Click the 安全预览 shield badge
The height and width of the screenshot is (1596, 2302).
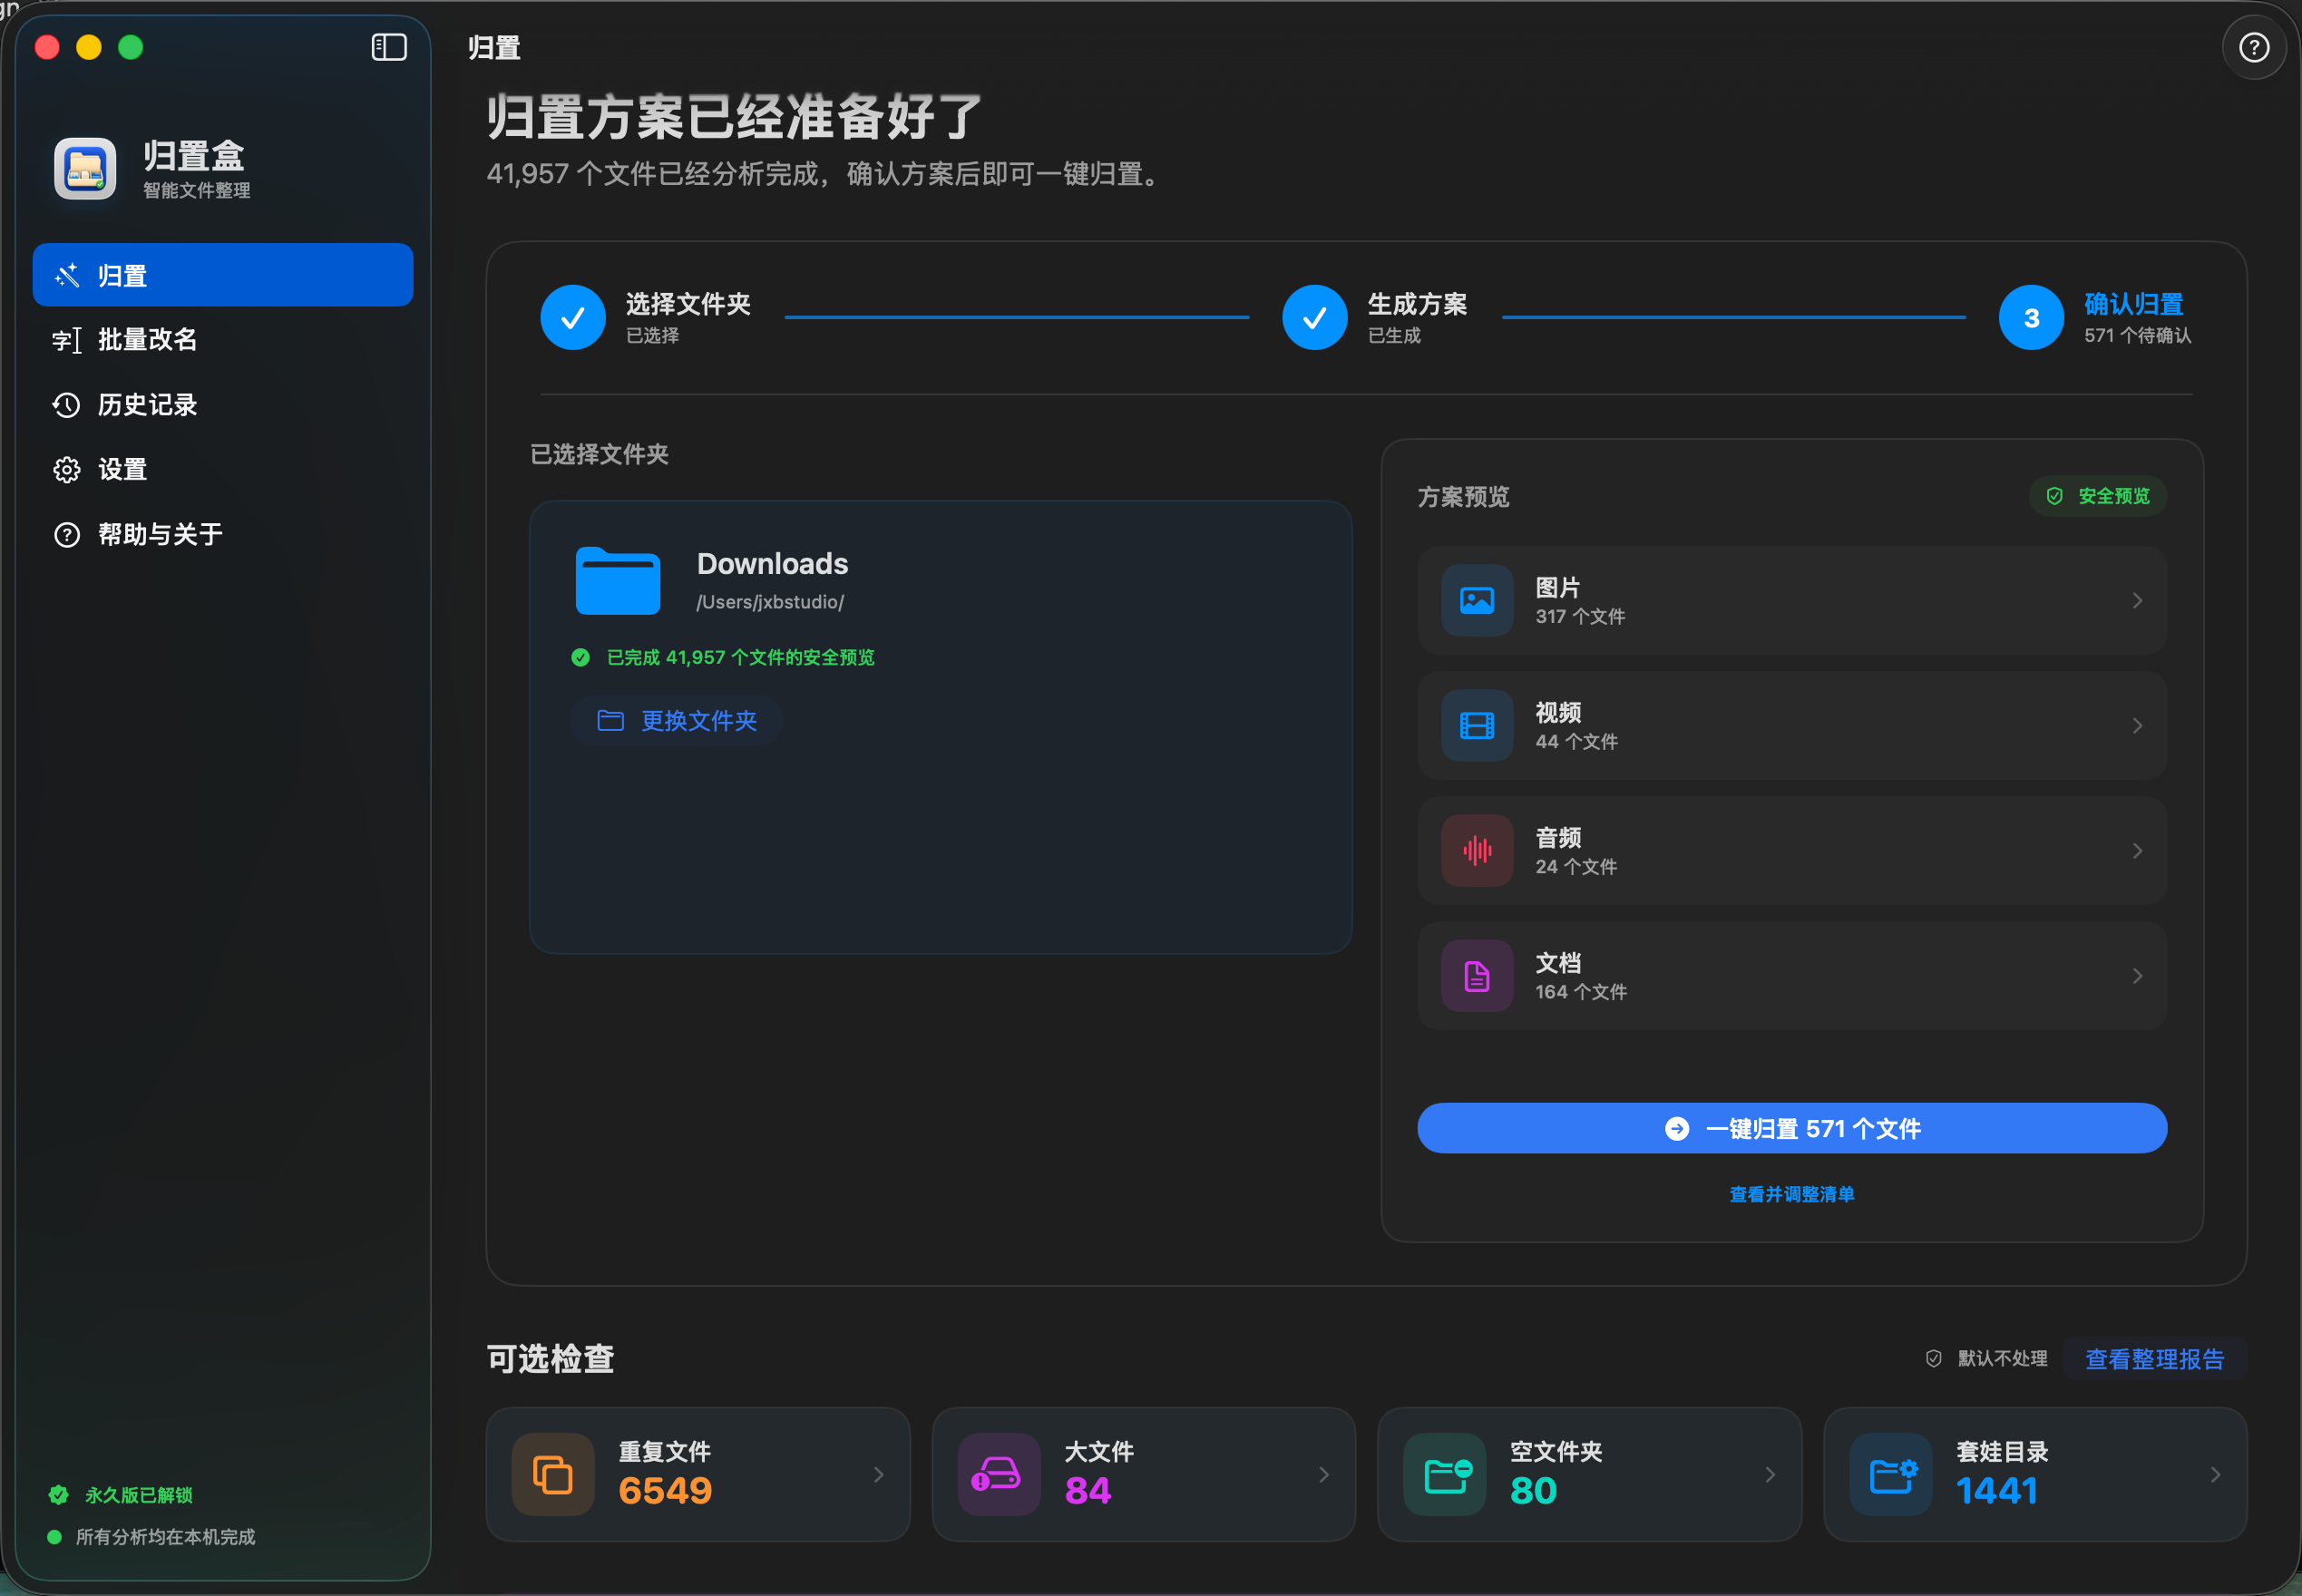[2097, 496]
